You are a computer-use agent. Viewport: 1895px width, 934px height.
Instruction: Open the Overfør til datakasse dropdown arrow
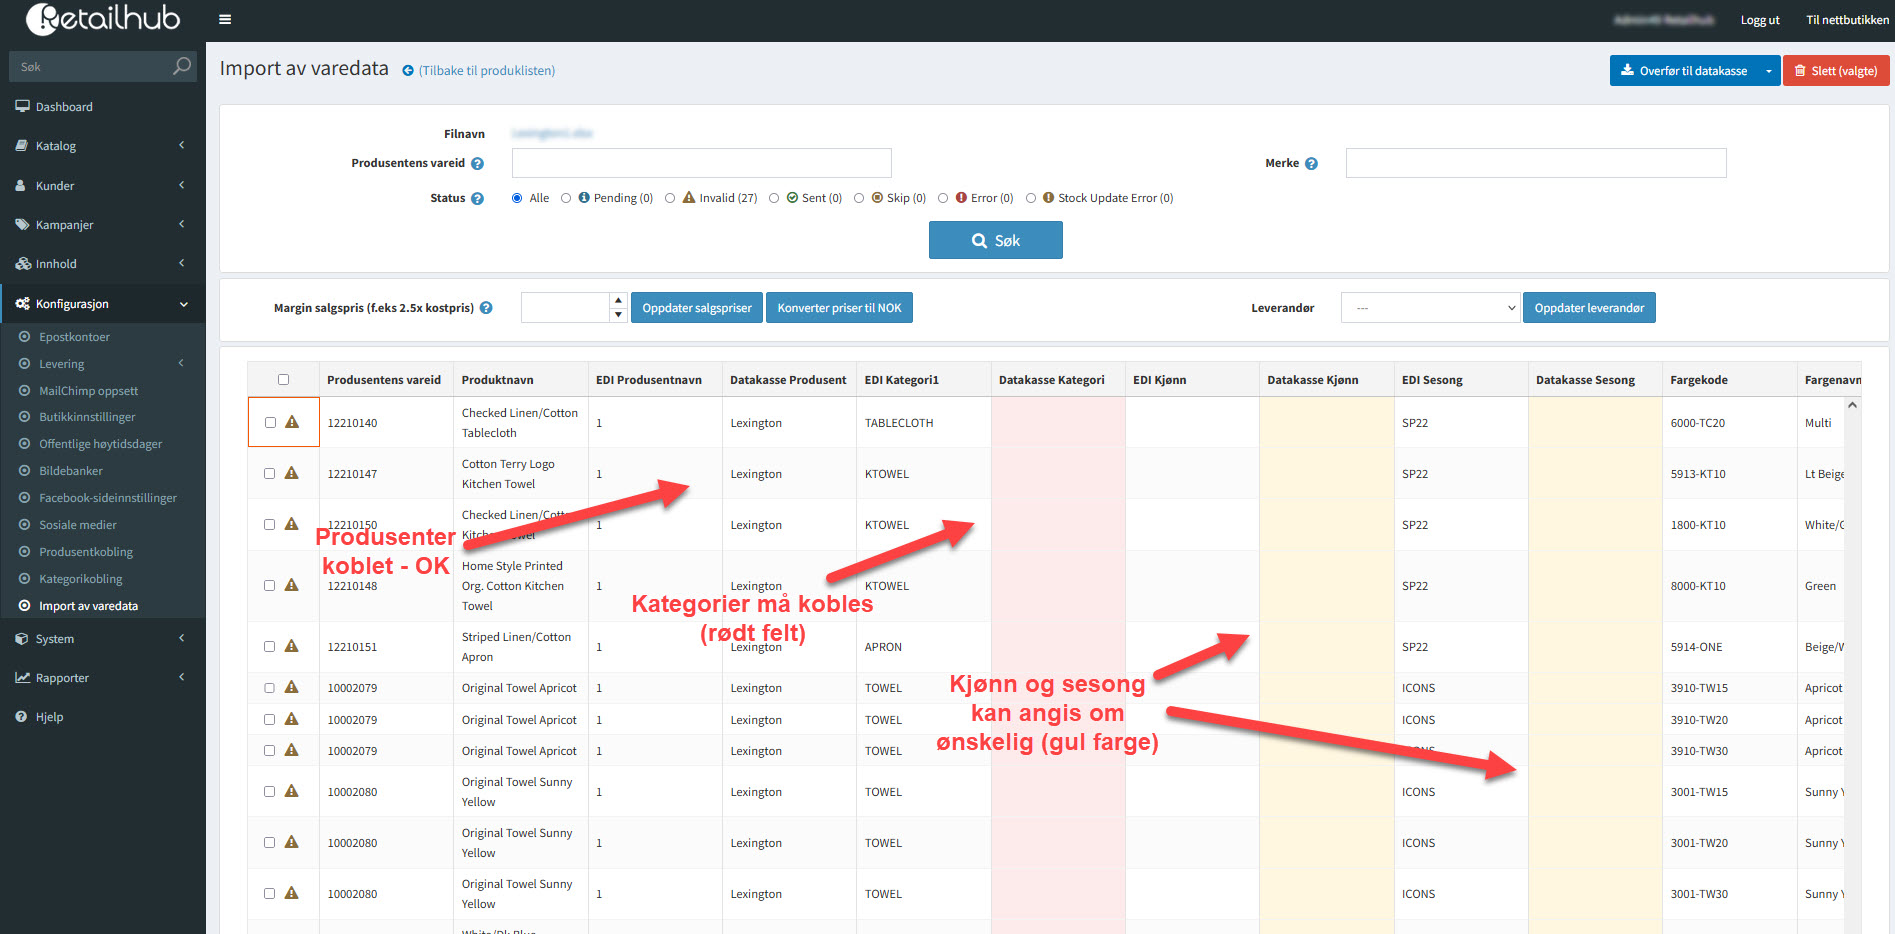pos(1768,71)
